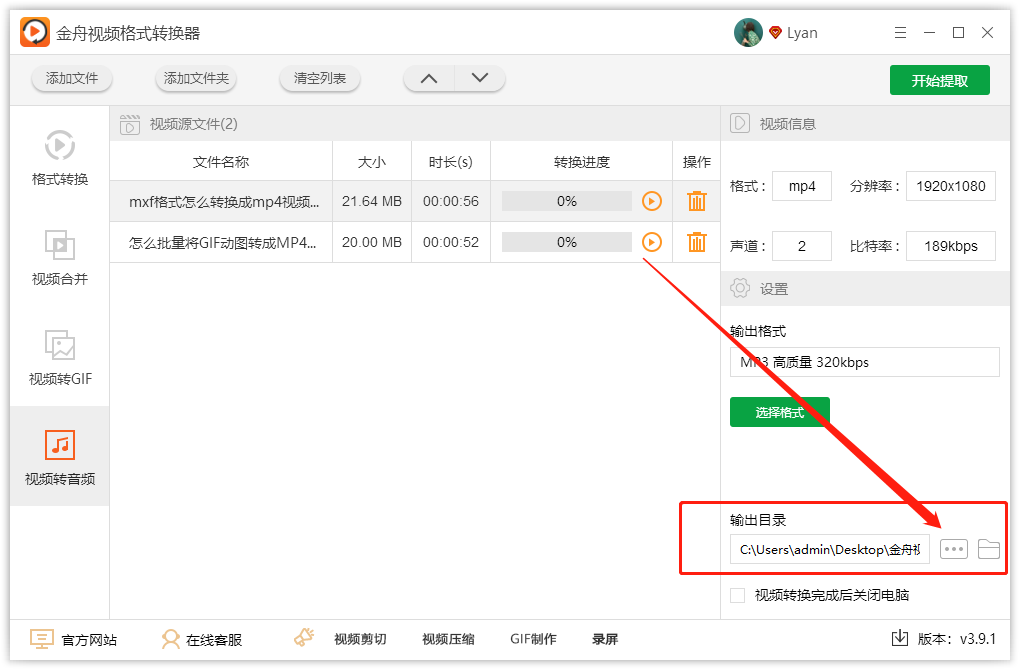This screenshot has height=670, width=1020.
Task: Open the 录屏 tool link
Action: pos(604,639)
